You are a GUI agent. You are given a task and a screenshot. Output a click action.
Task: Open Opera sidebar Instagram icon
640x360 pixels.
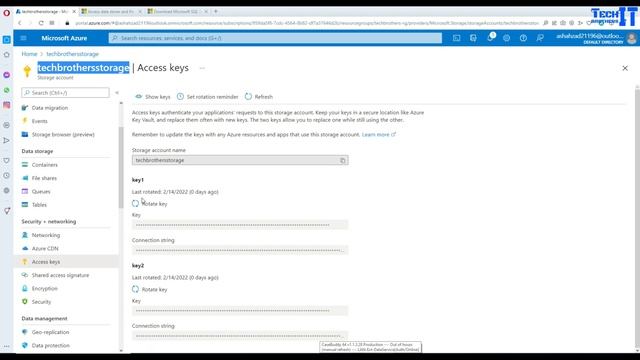(7, 105)
